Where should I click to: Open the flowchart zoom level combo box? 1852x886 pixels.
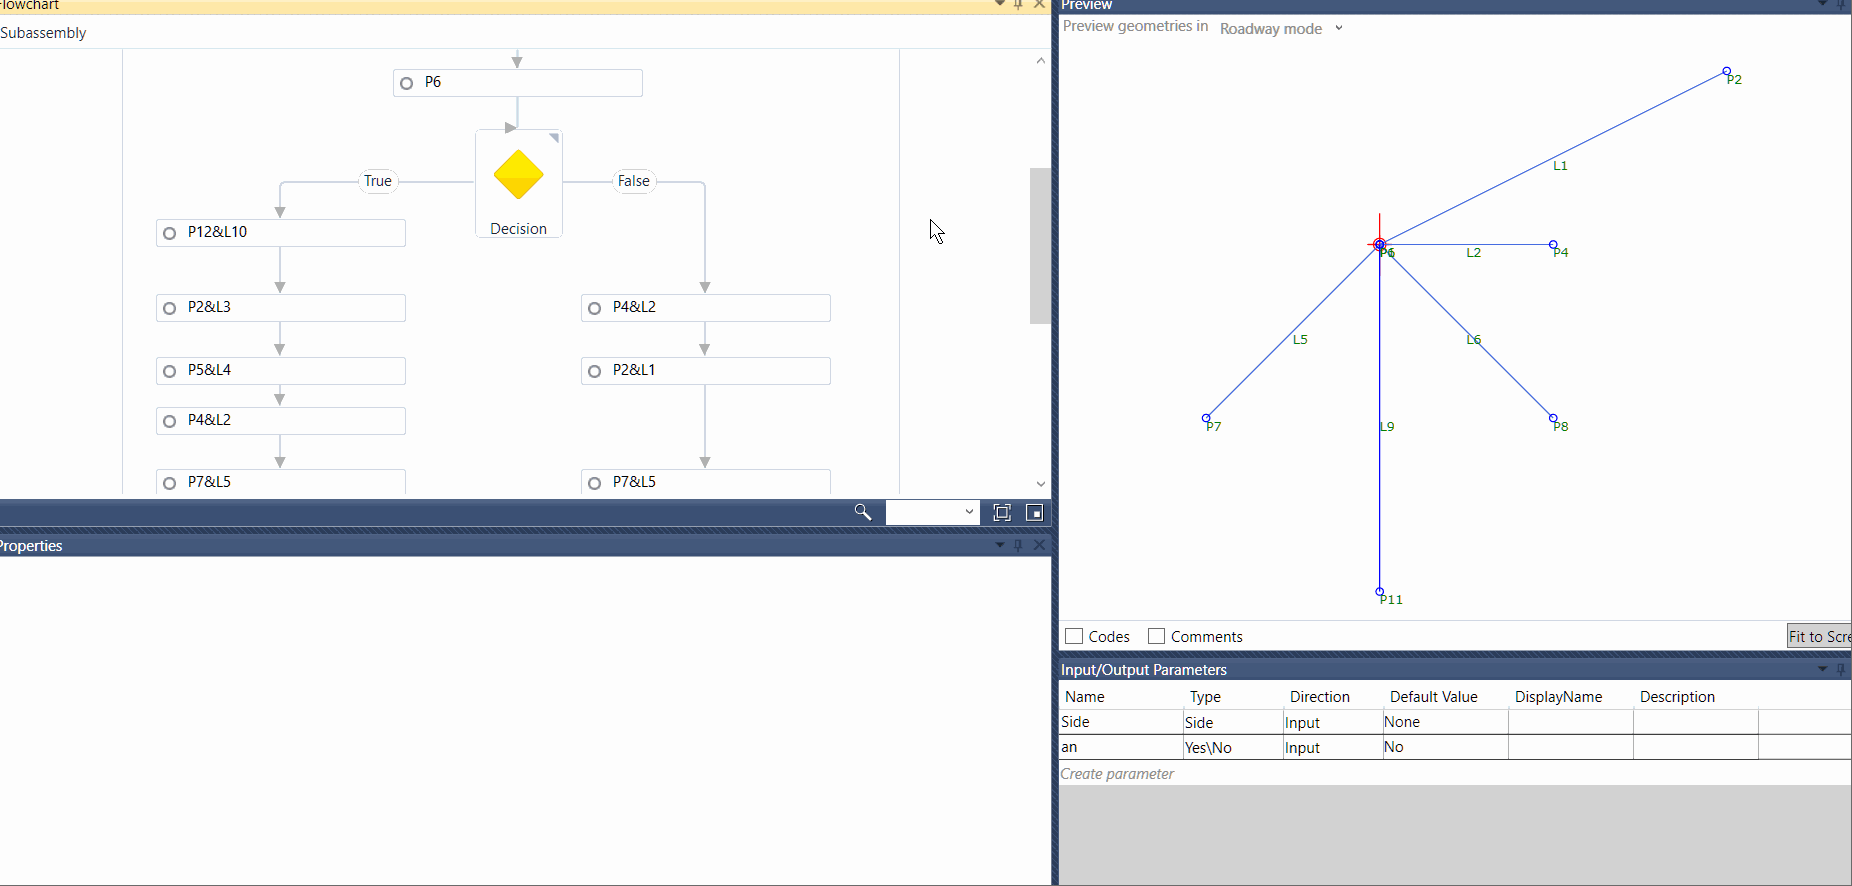pos(932,512)
